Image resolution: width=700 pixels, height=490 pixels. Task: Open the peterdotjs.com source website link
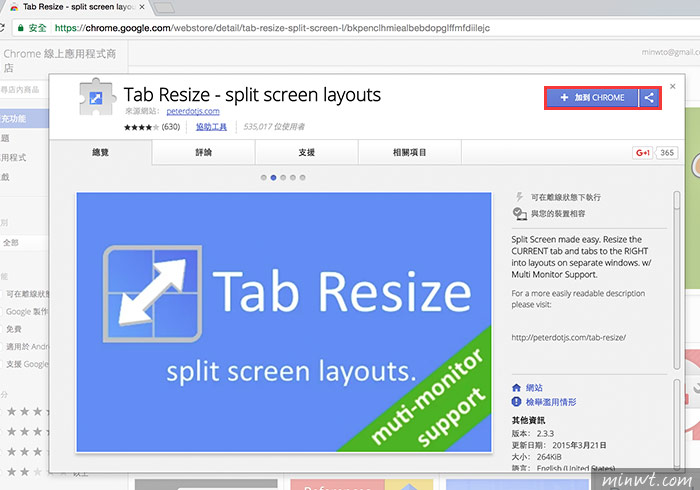point(193,111)
